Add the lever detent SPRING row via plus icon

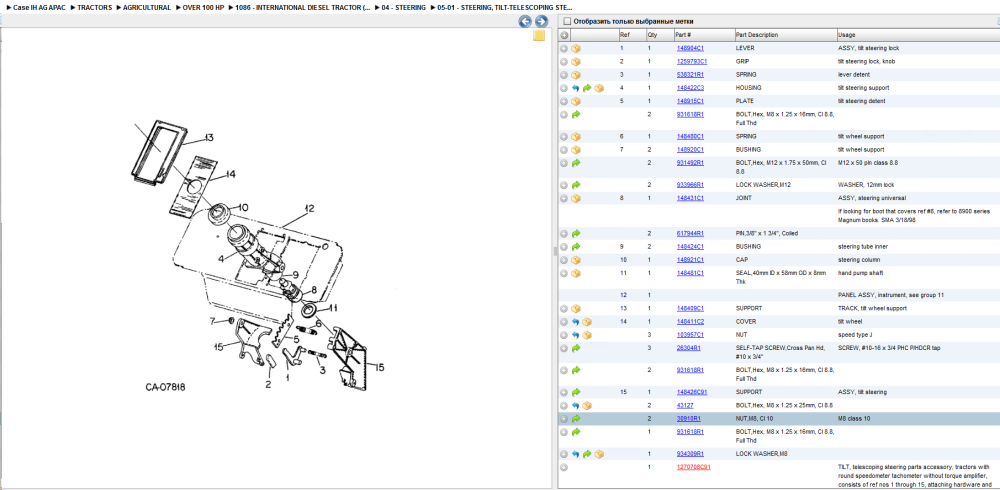(x=564, y=75)
